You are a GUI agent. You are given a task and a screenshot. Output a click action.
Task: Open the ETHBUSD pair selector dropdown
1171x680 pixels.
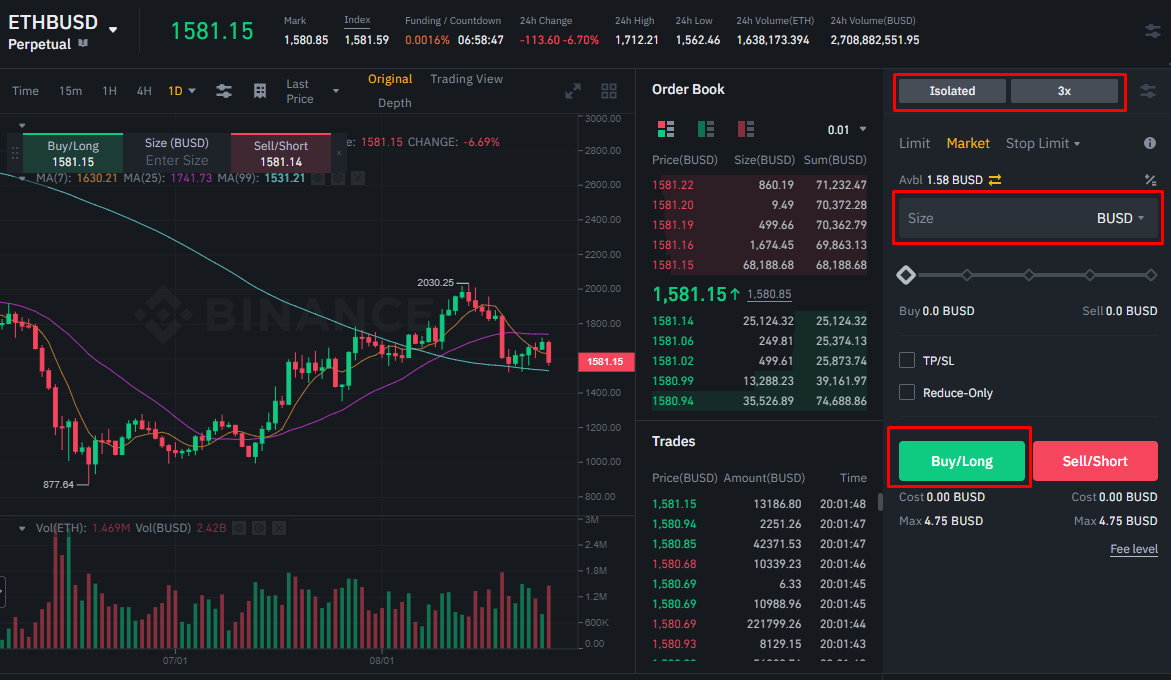[113, 30]
